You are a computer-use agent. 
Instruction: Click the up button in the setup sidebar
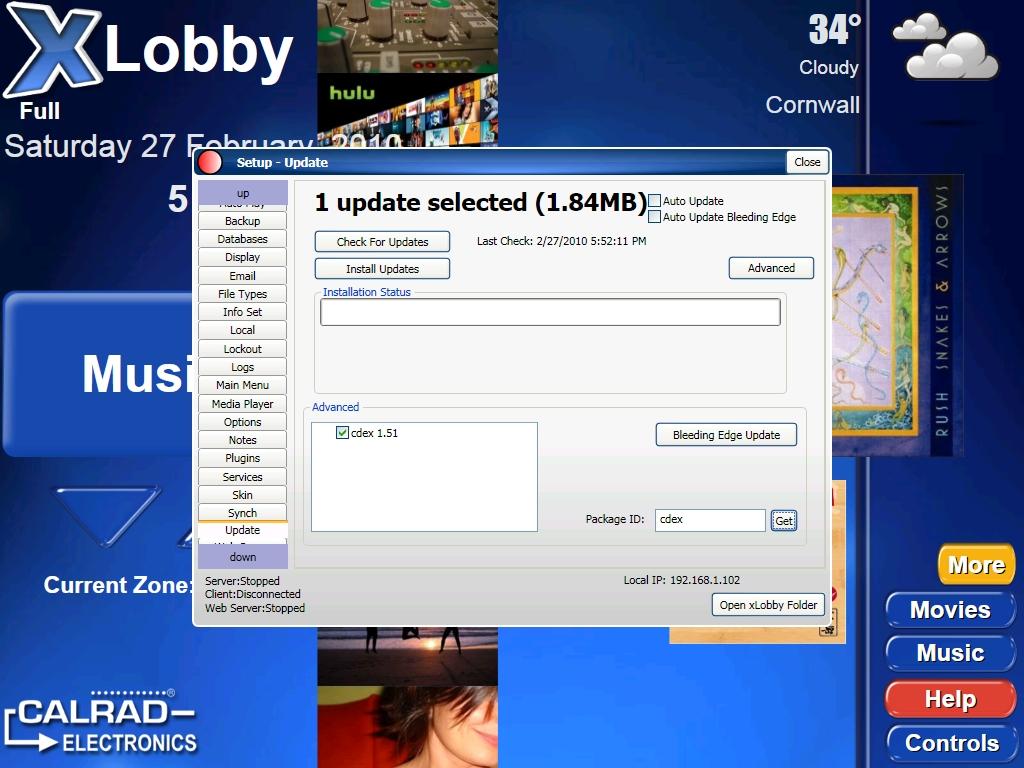pos(243,193)
